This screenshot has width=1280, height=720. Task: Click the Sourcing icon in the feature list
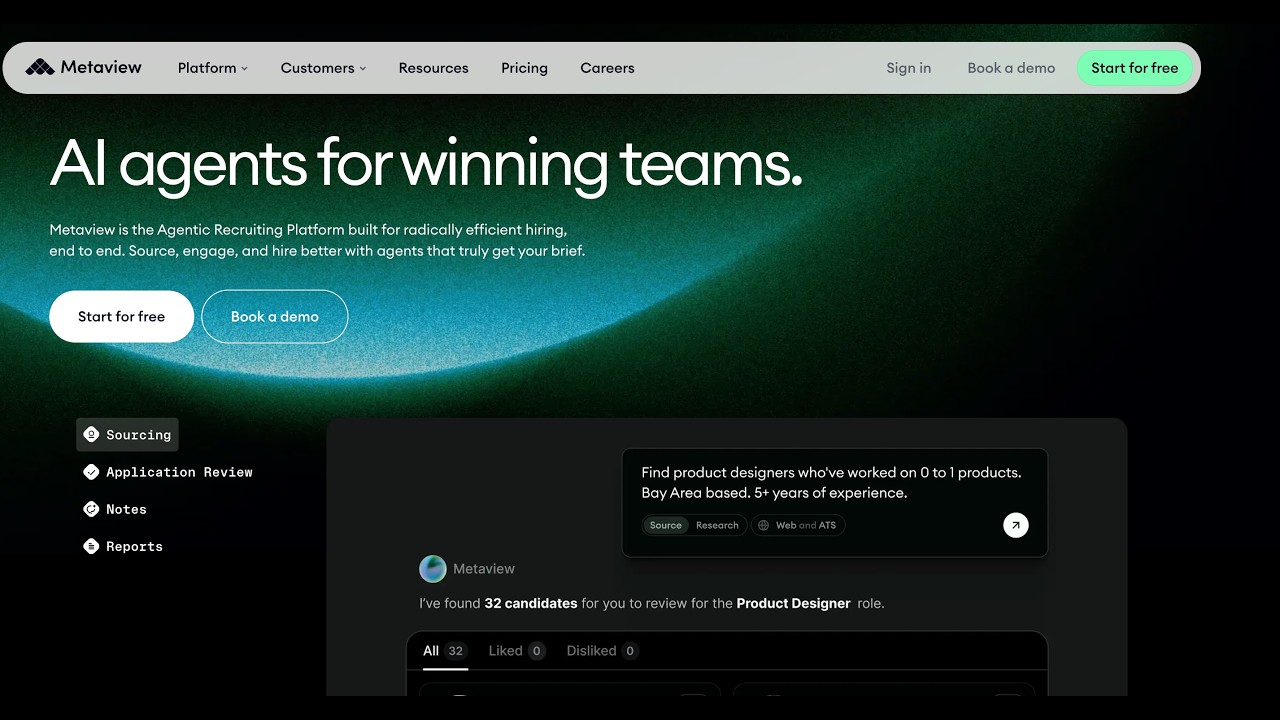point(91,434)
